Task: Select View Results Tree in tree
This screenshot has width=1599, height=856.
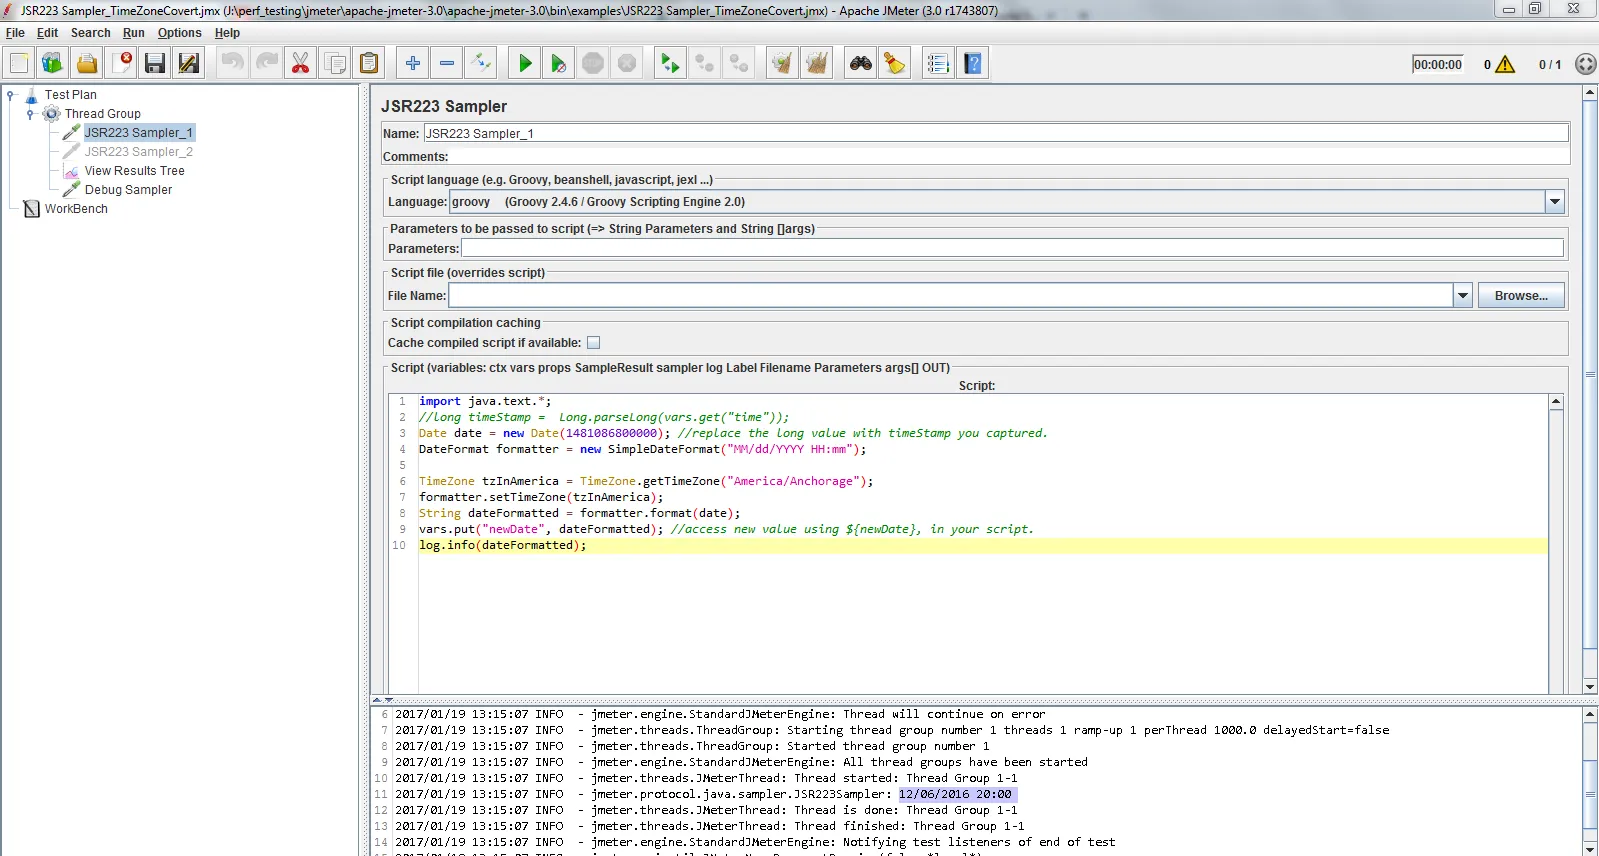Action: point(134,171)
